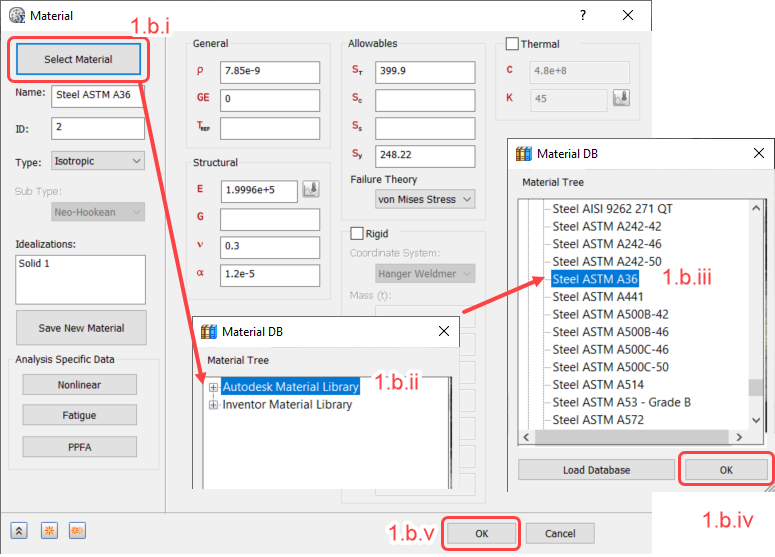
Task: Select Steel ASTM A572 in the tree
Action: click(x=598, y=420)
